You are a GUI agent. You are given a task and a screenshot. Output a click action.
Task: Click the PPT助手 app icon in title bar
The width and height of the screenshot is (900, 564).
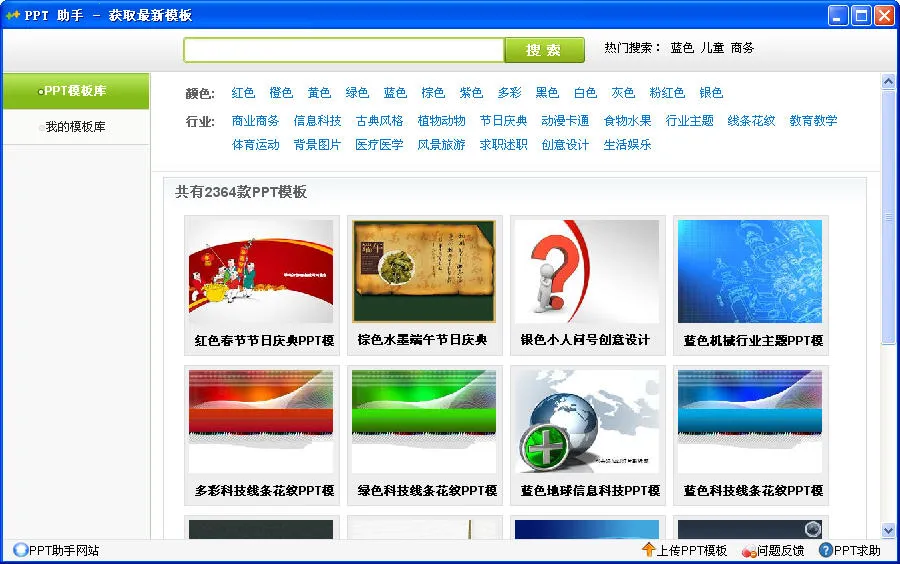pyautogui.click(x=13, y=15)
